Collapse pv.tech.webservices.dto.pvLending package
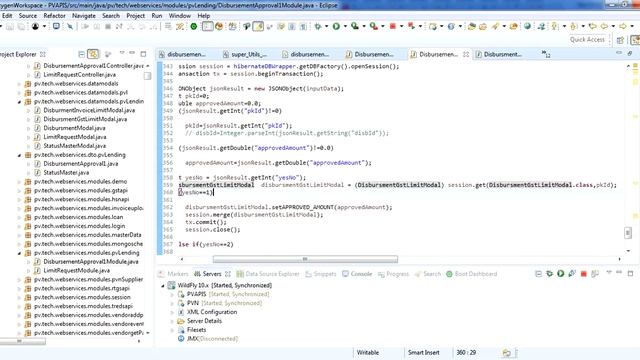 pyautogui.click(x=19, y=155)
